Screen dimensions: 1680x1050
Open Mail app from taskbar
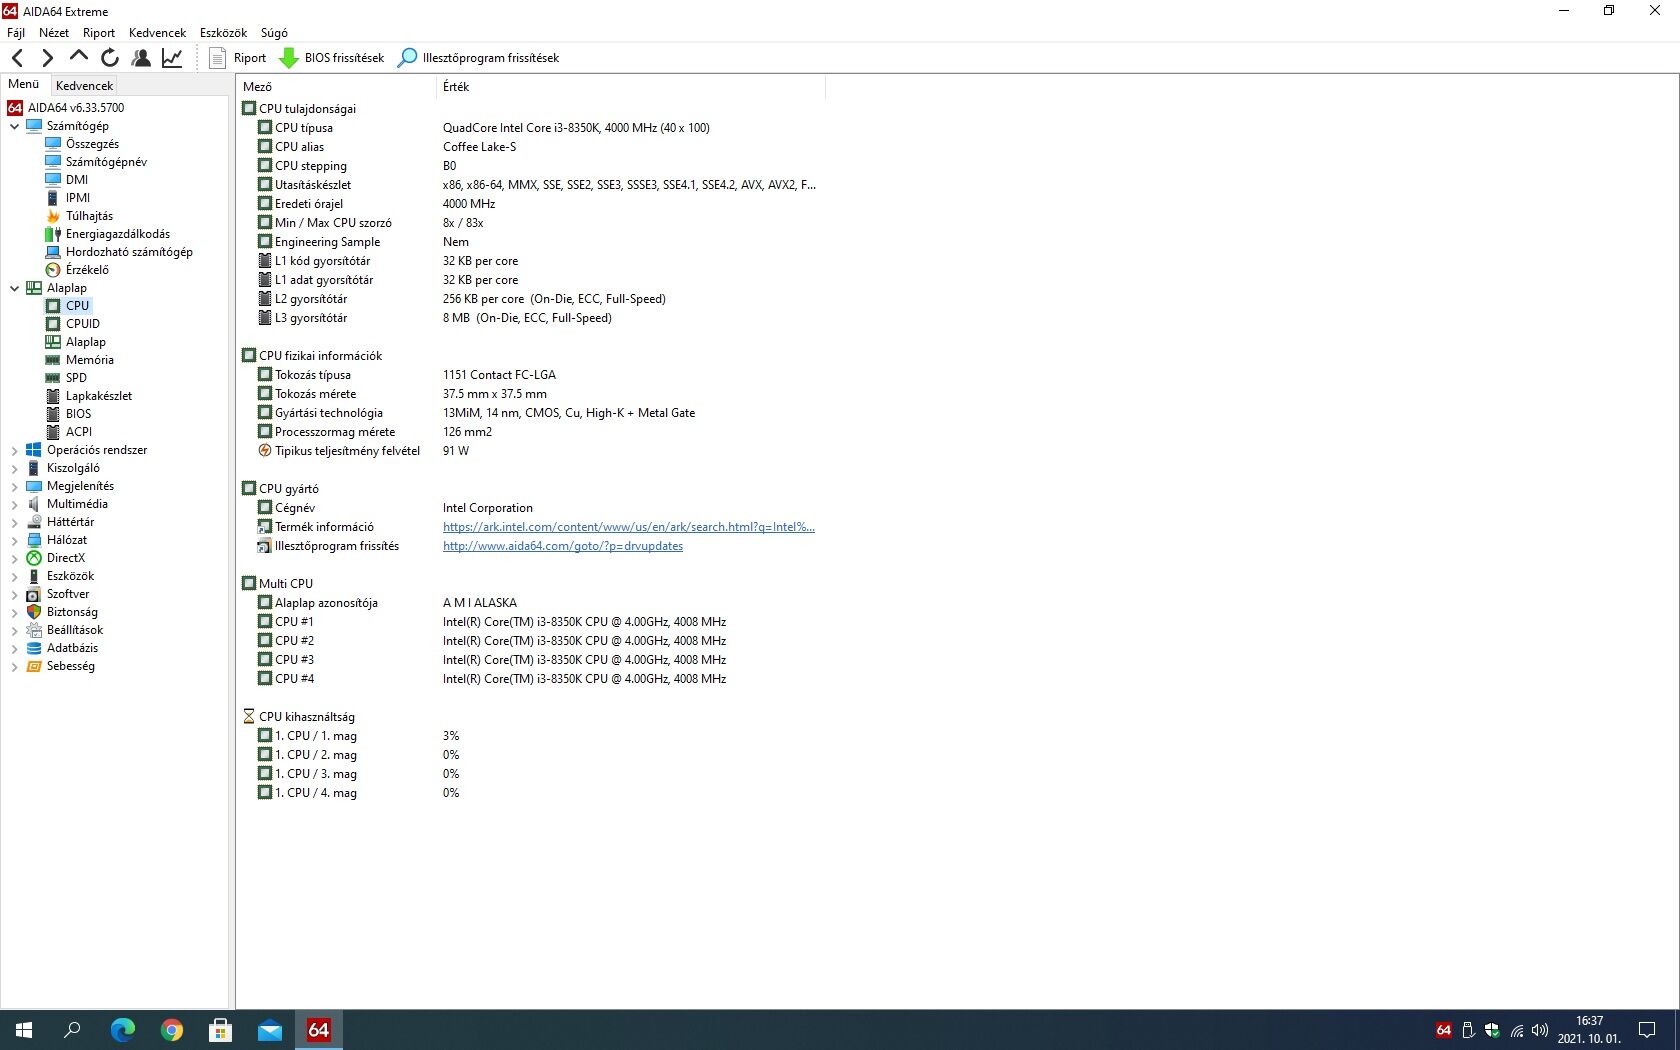(270, 1030)
